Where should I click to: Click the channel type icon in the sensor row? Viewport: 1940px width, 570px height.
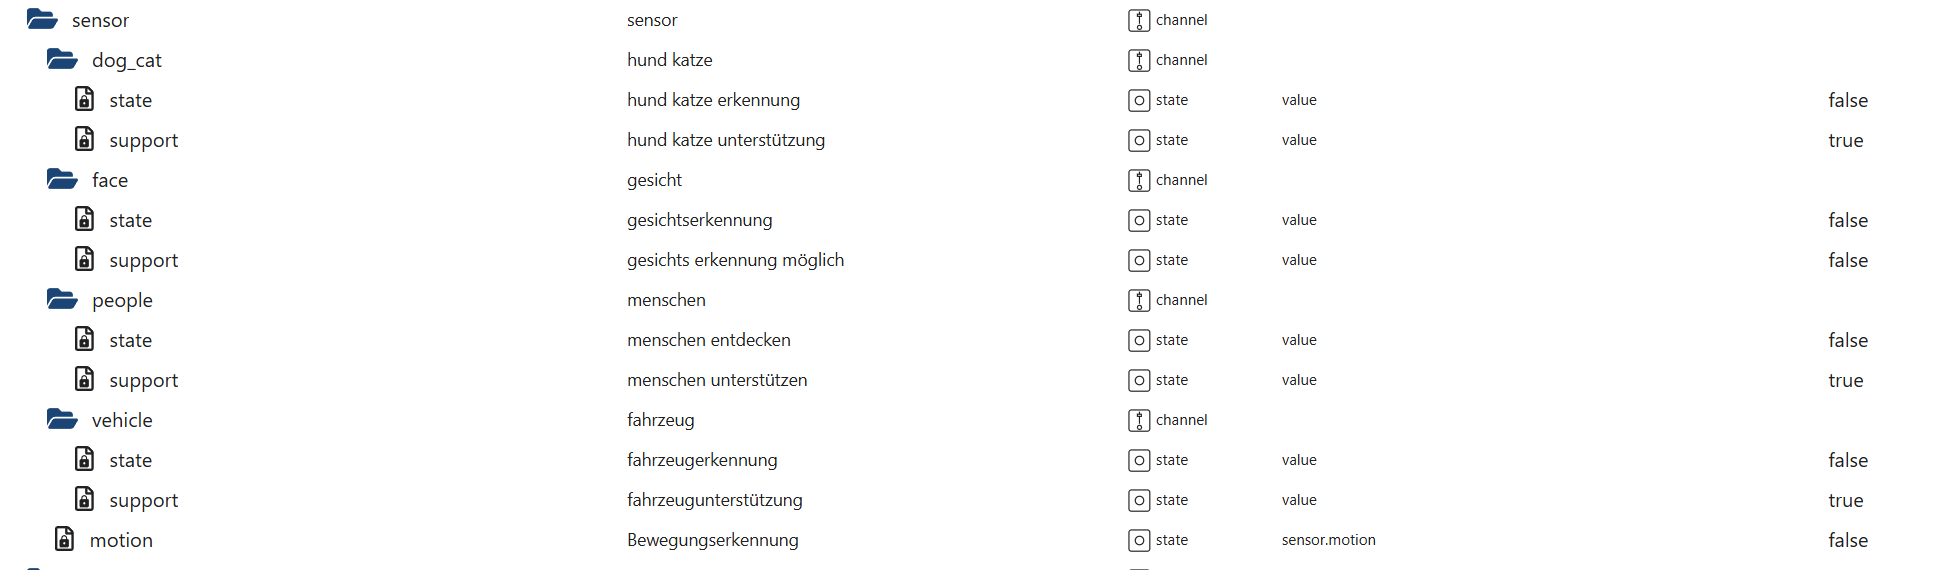(x=1139, y=20)
